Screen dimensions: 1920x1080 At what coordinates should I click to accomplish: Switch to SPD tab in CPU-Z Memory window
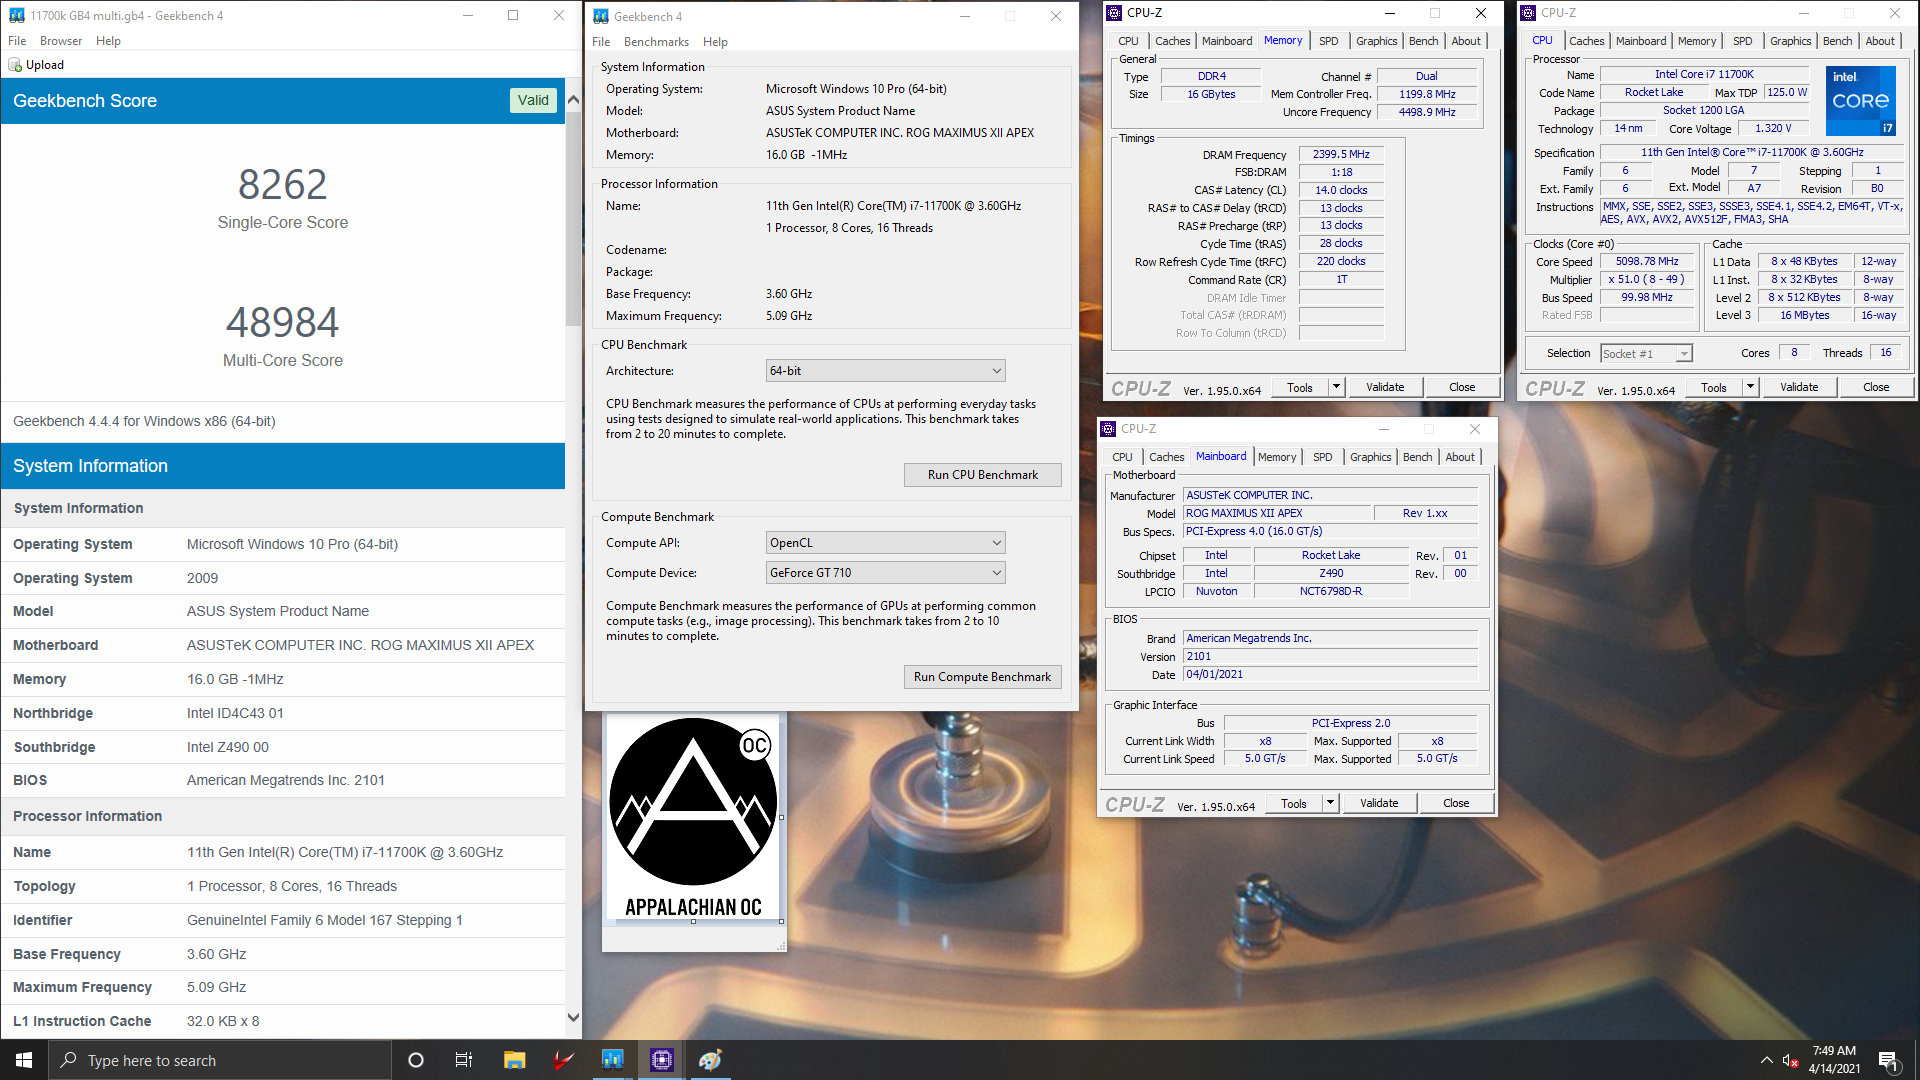click(x=1328, y=41)
